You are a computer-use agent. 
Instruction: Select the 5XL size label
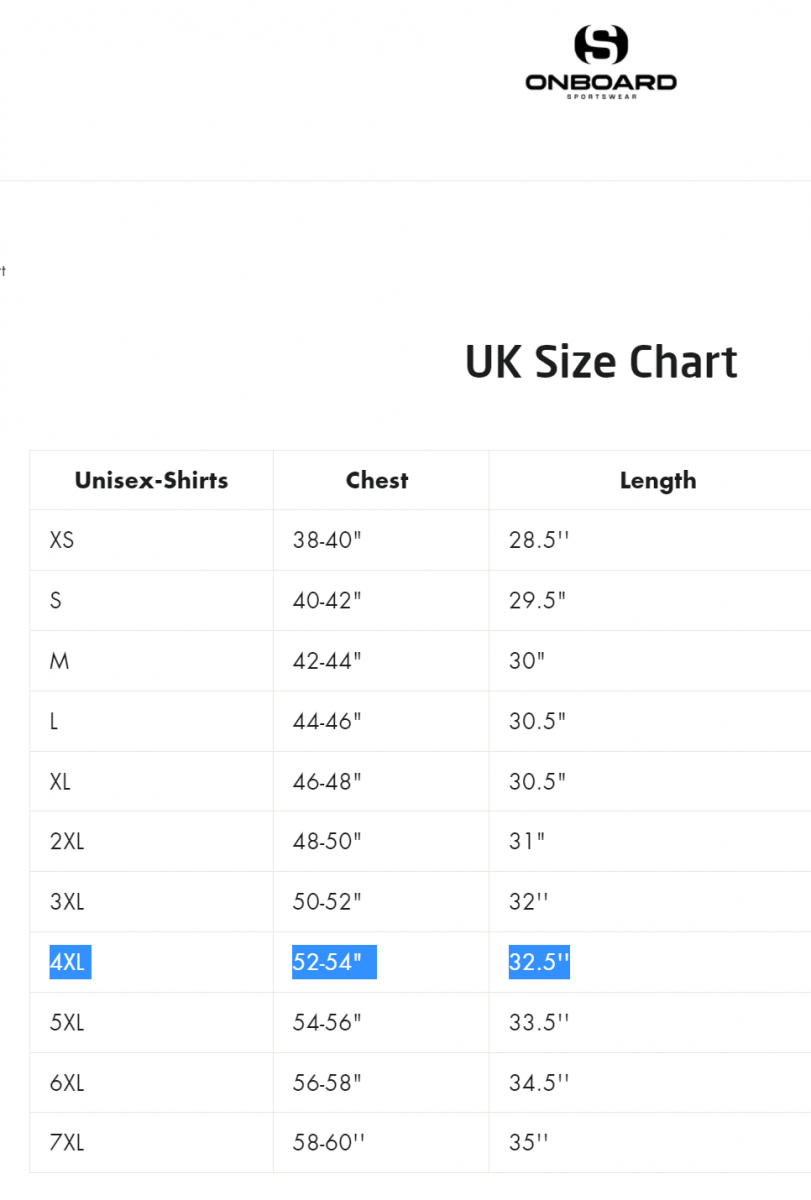click(67, 1022)
